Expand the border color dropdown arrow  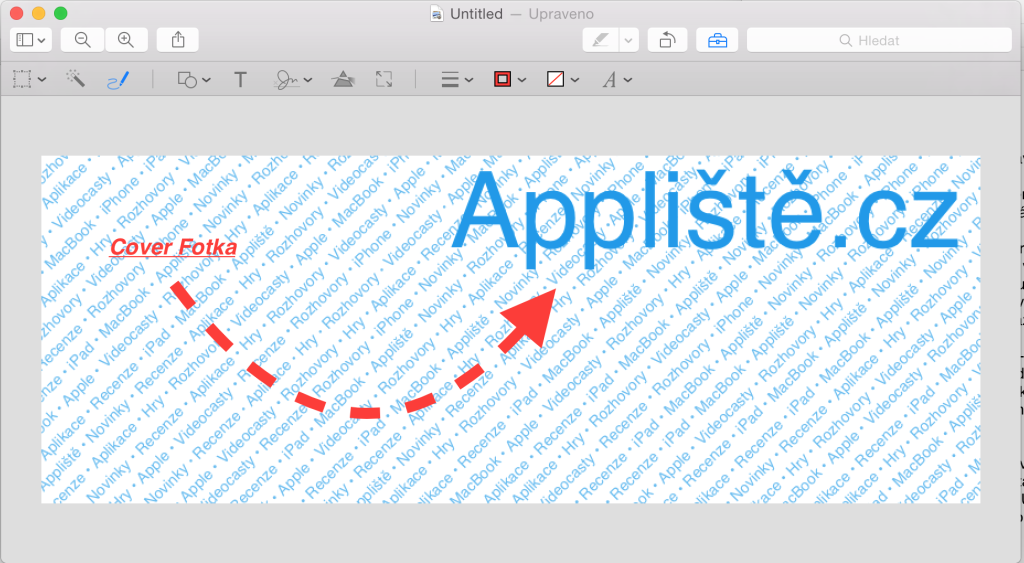point(522,80)
